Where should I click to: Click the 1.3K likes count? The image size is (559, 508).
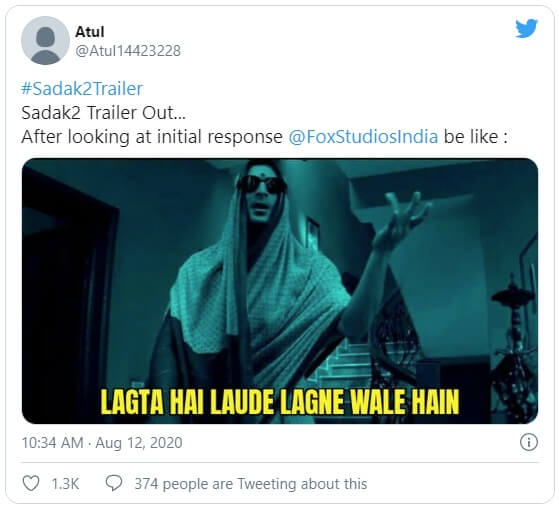point(66,484)
